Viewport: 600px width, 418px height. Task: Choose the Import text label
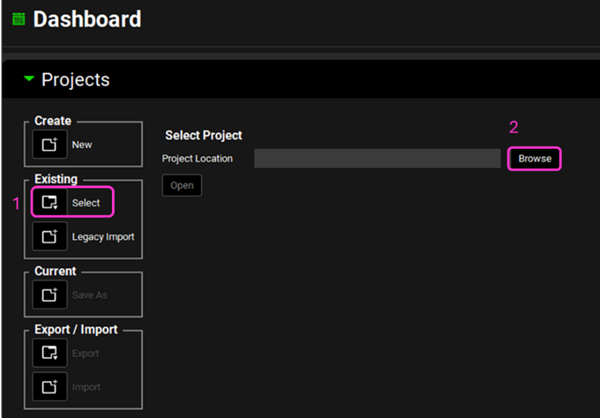coord(85,386)
